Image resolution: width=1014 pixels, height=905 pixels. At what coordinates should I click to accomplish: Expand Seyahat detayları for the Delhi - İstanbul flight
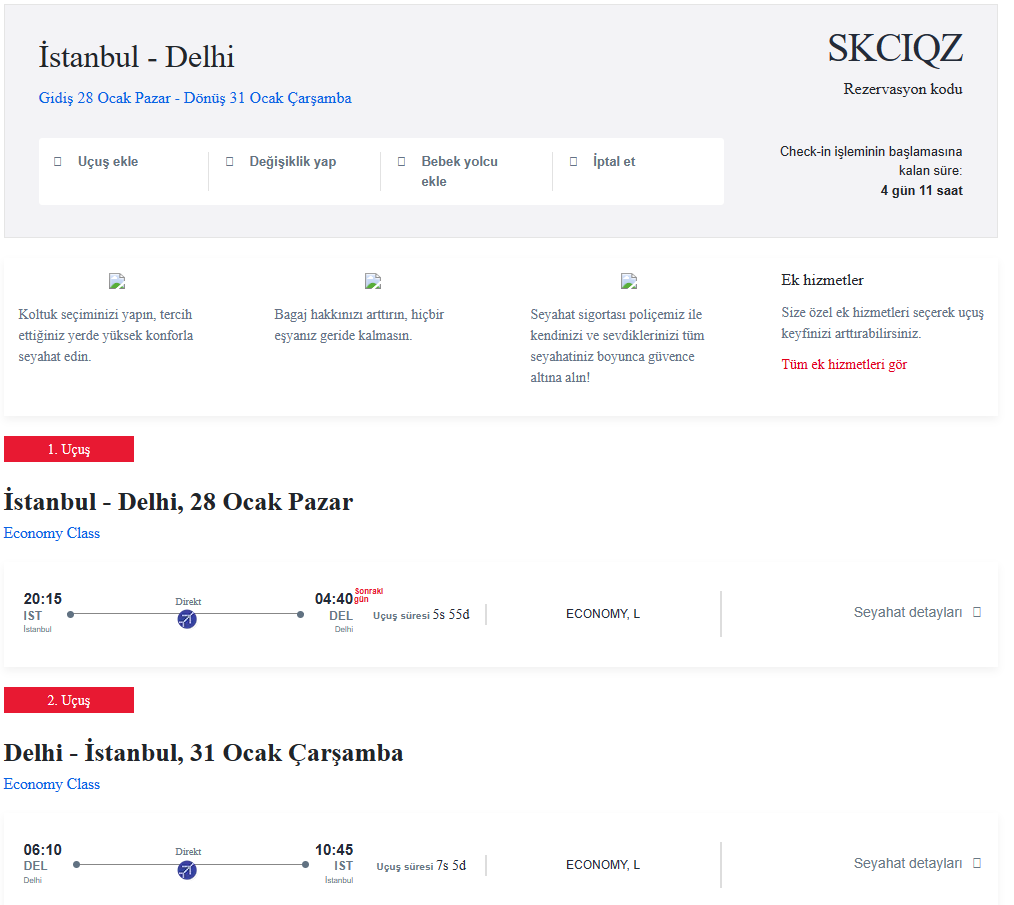(x=917, y=863)
